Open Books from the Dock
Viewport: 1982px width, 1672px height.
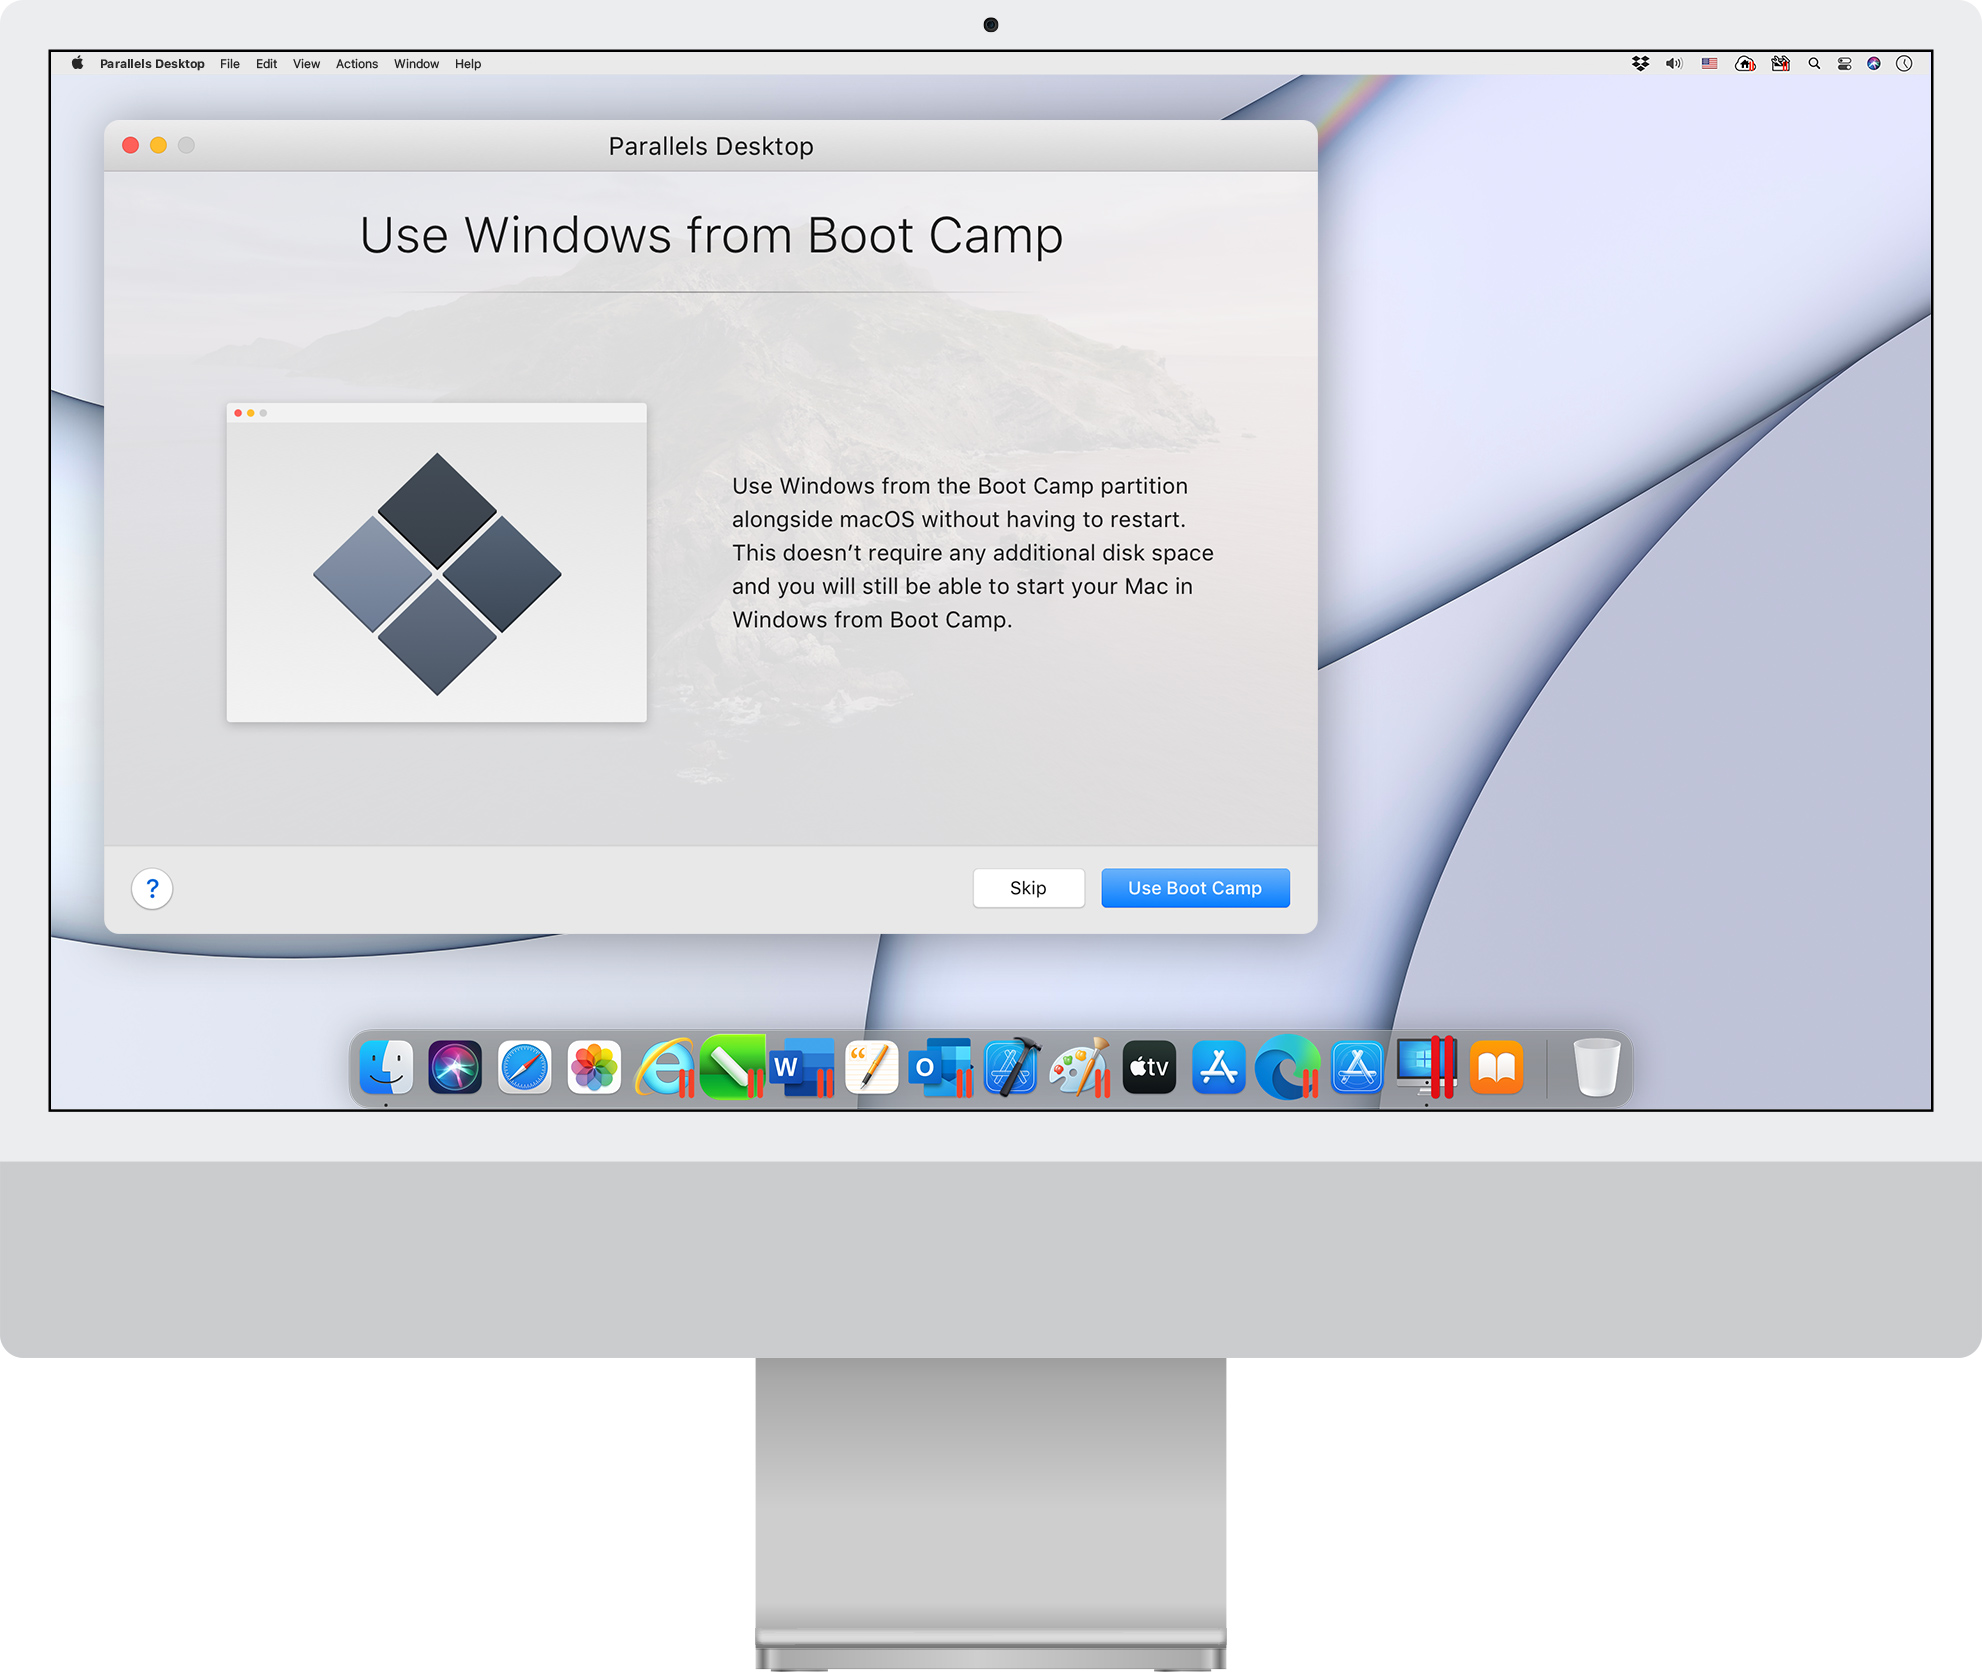point(1496,1067)
